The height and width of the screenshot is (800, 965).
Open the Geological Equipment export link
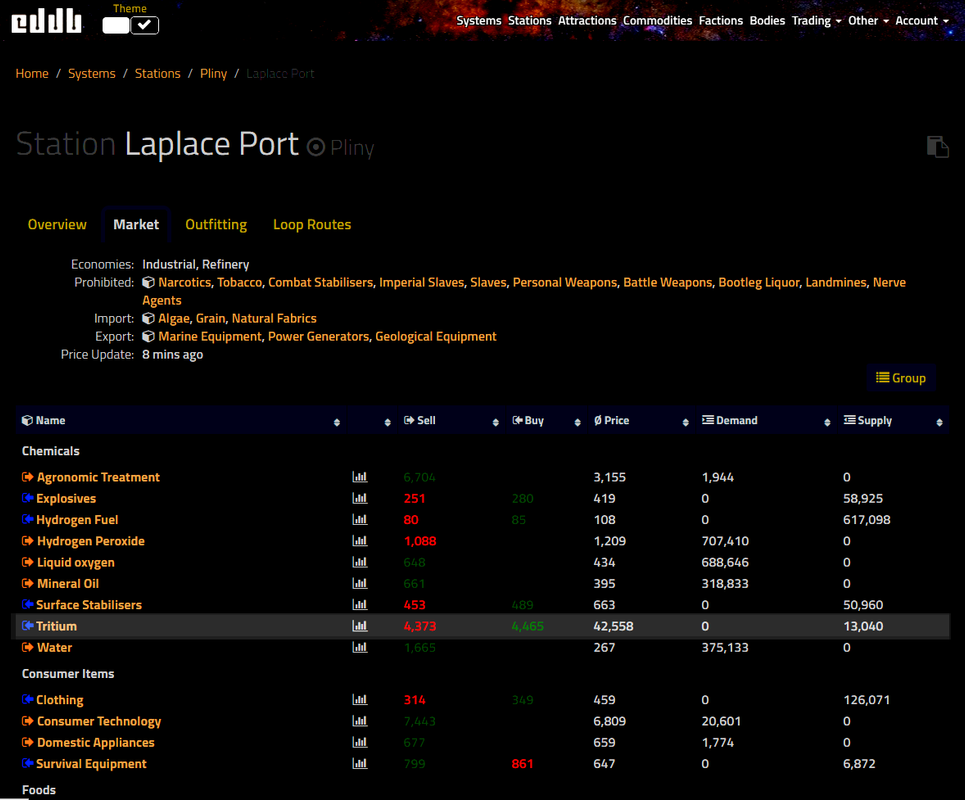436,337
